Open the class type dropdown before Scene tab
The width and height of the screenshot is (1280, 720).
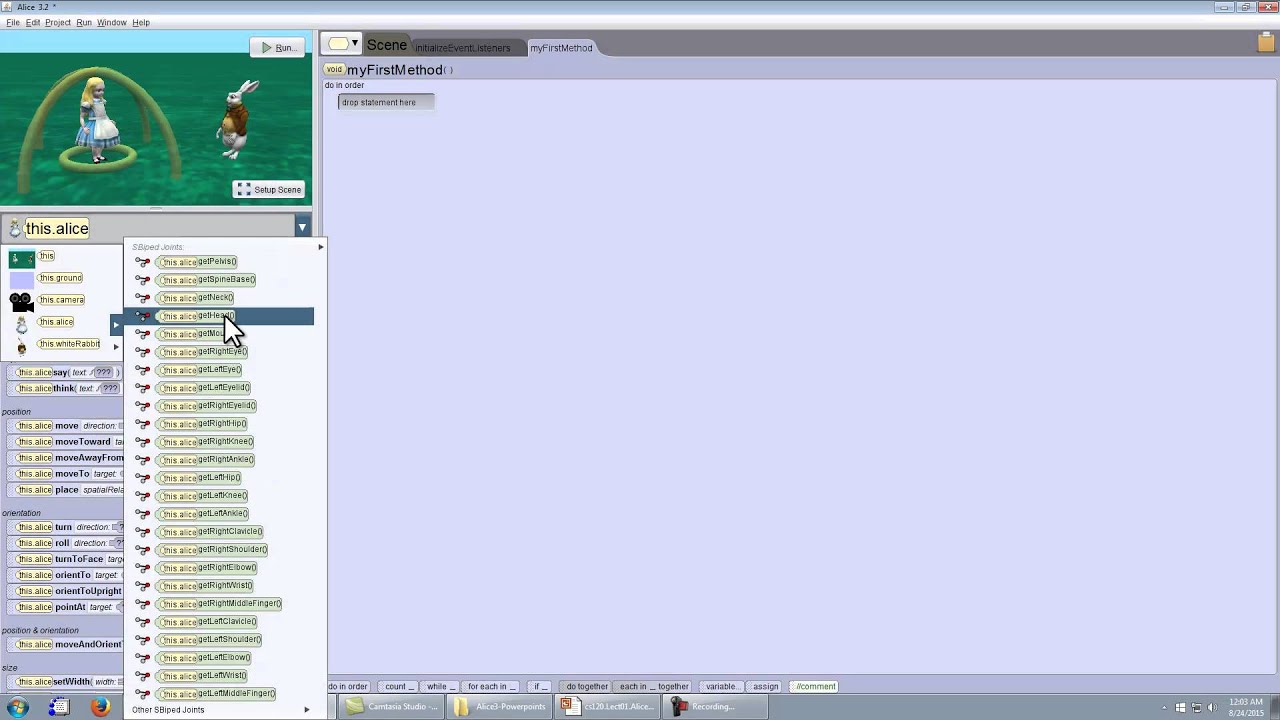(x=343, y=44)
